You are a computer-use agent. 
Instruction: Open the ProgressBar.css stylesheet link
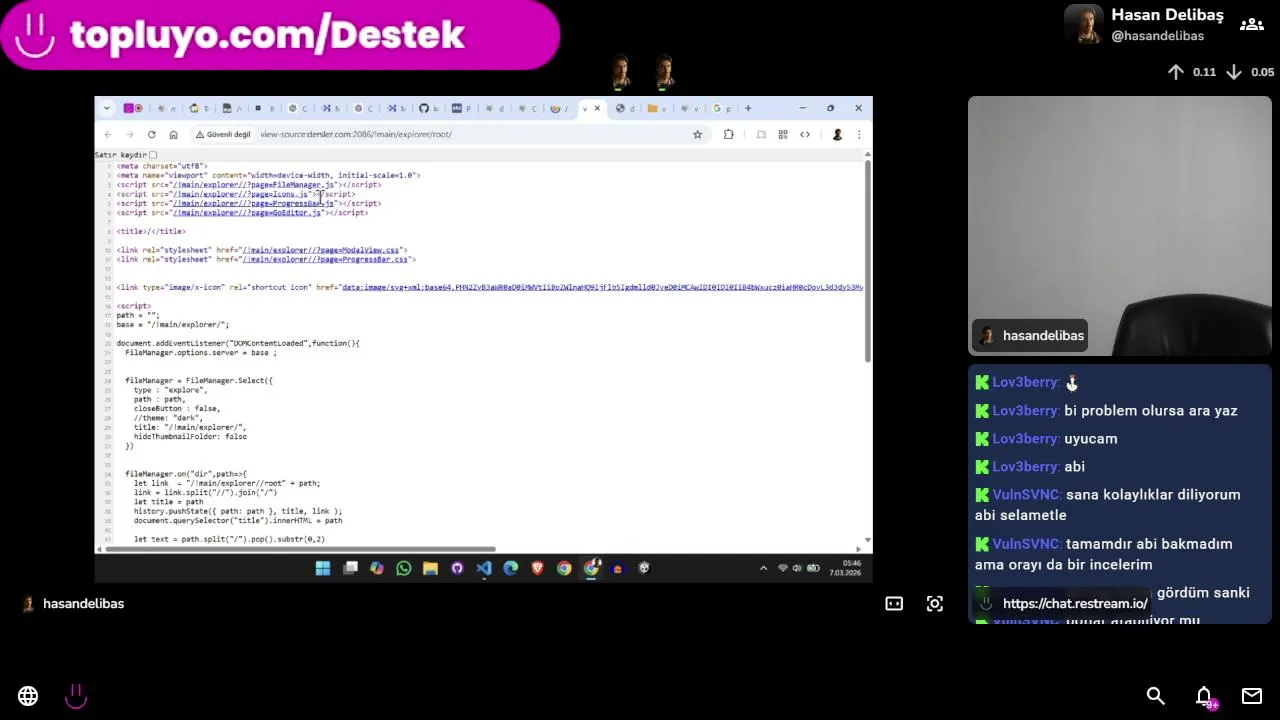(x=326, y=259)
